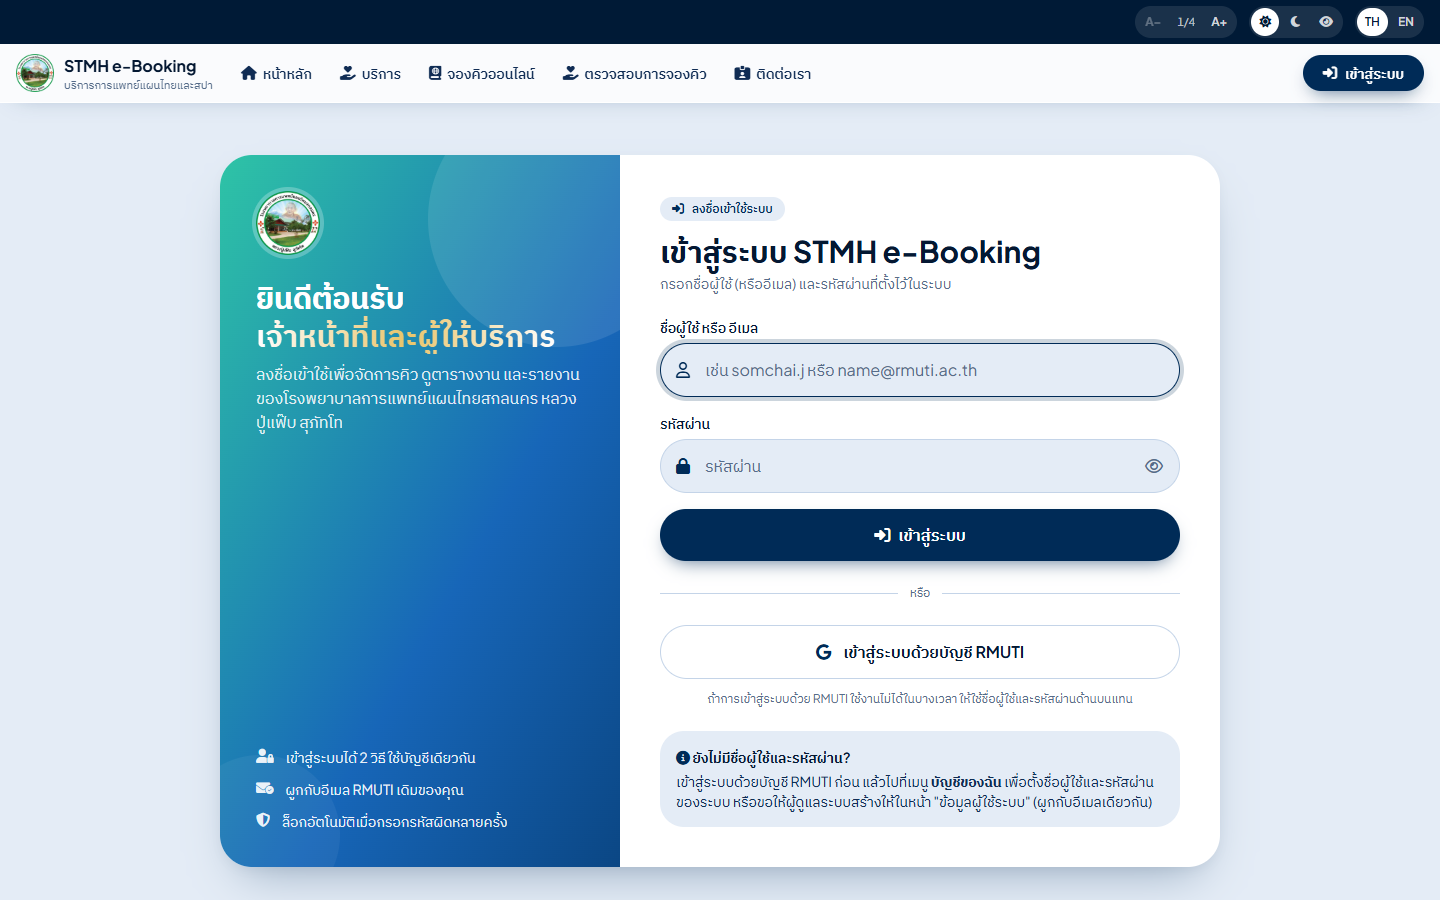Enable high-contrast eye mode in top bar
The image size is (1440, 900).
pos(1326,22)
